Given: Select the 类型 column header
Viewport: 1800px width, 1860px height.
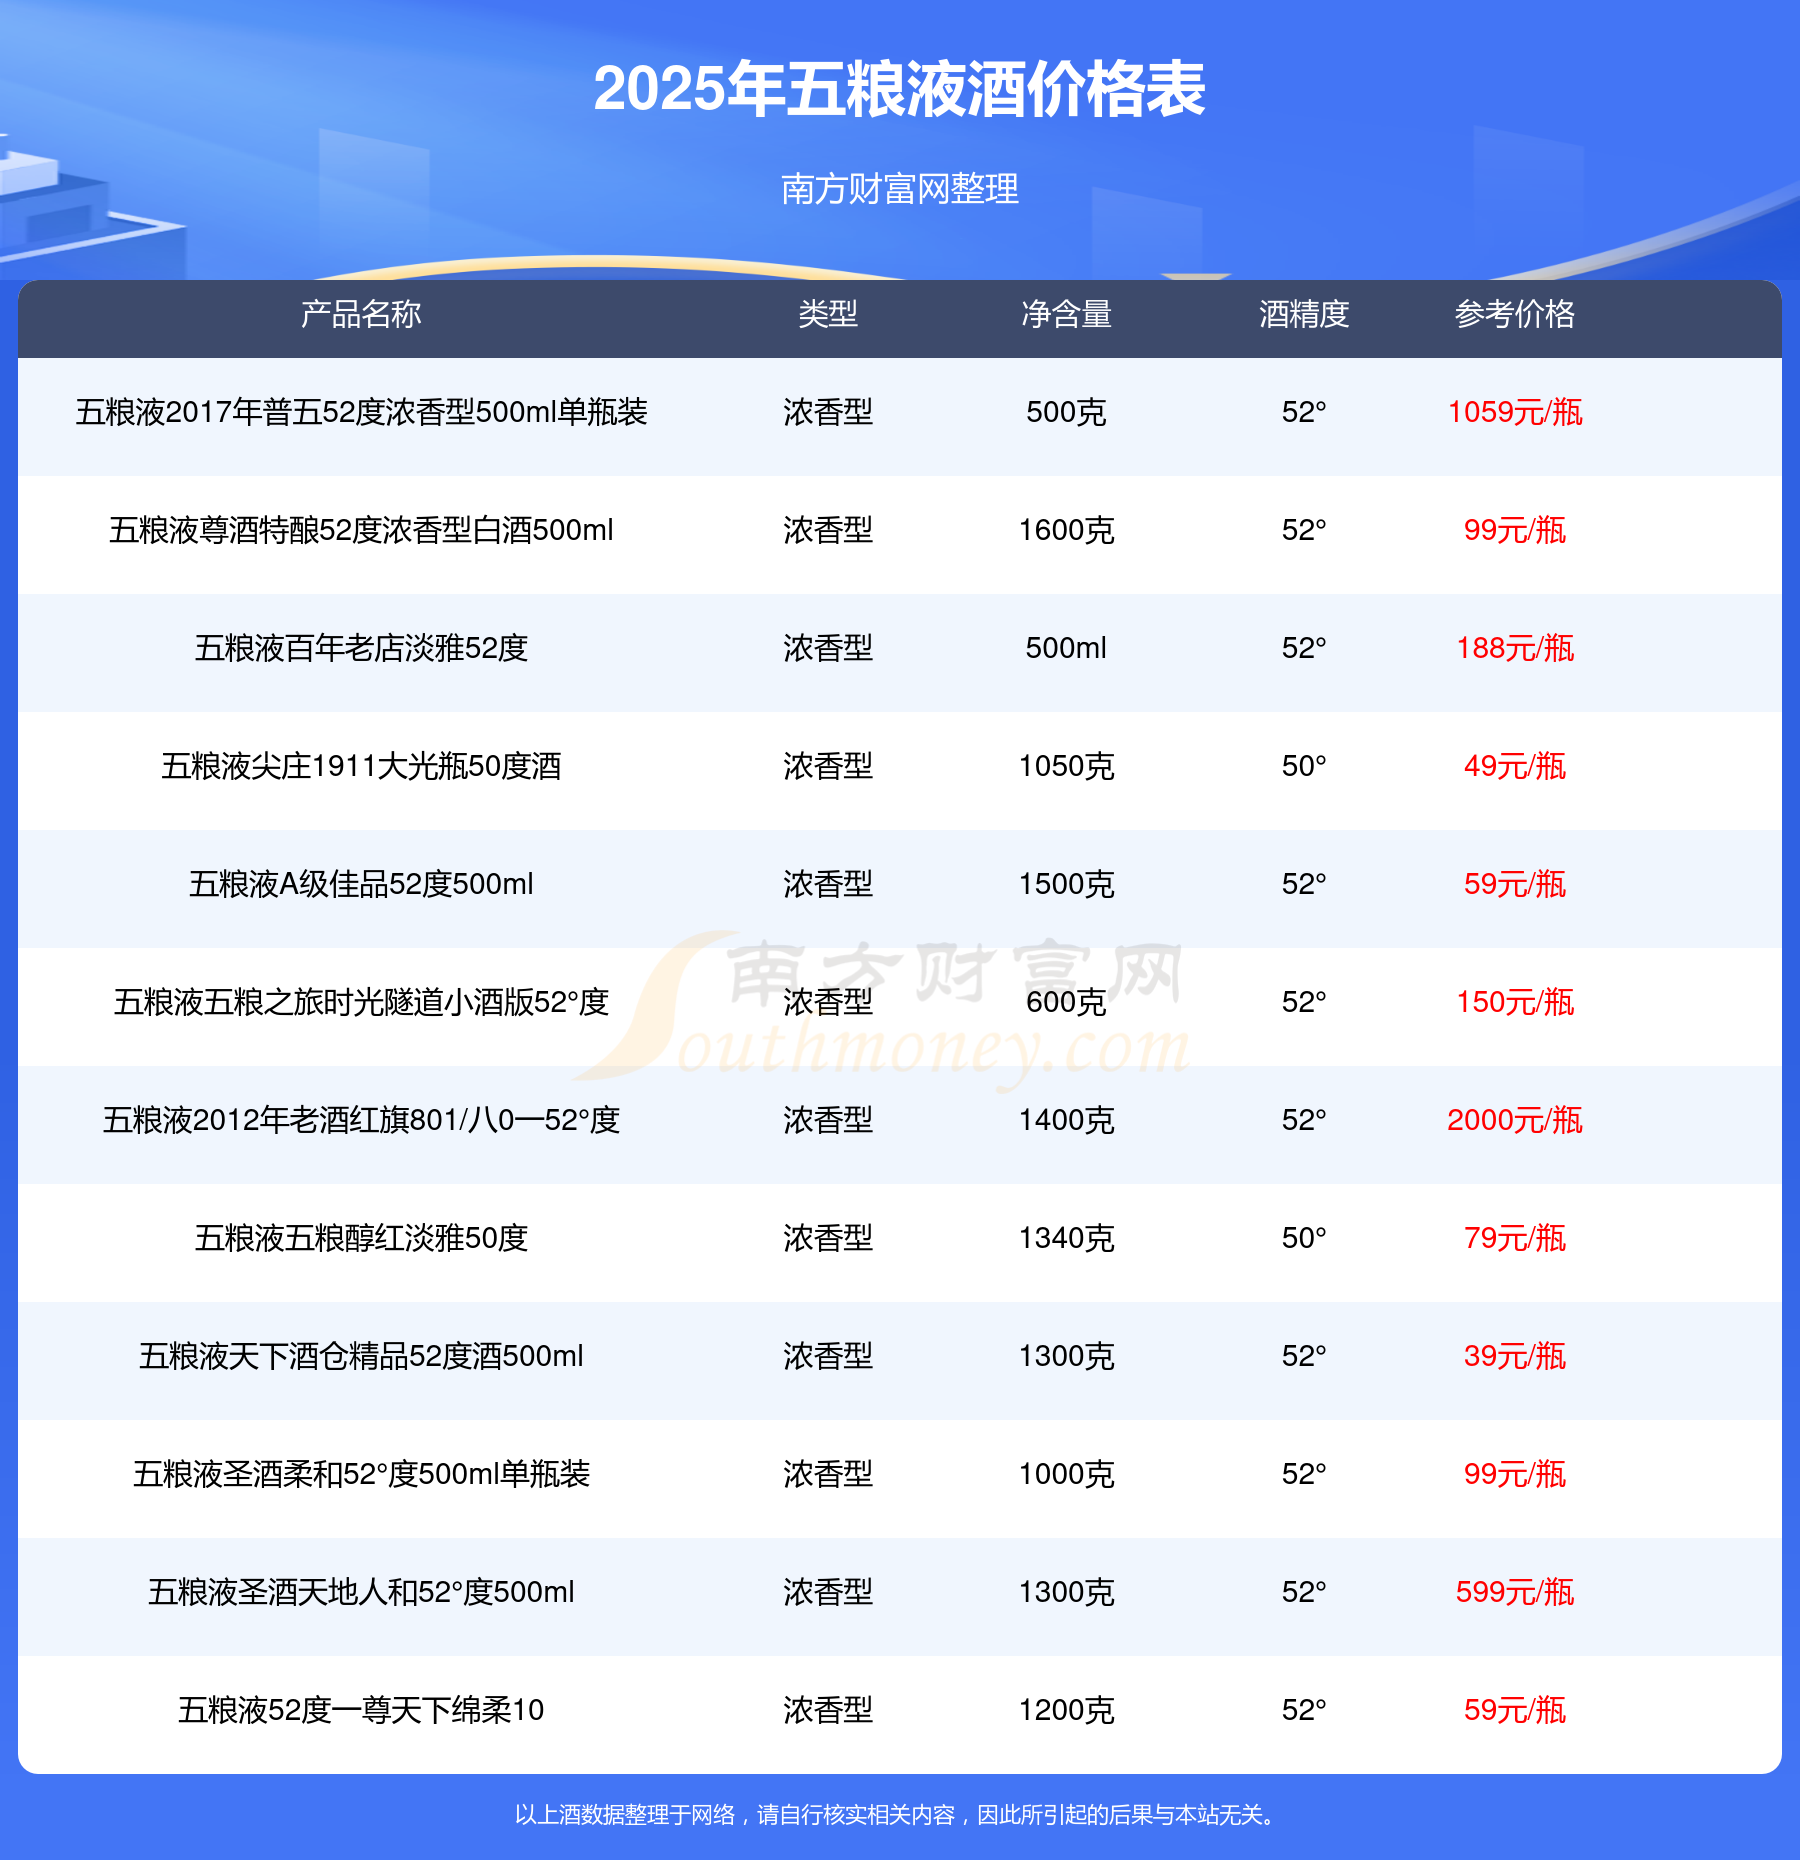Looking at the screenshot, I should 828,314.
